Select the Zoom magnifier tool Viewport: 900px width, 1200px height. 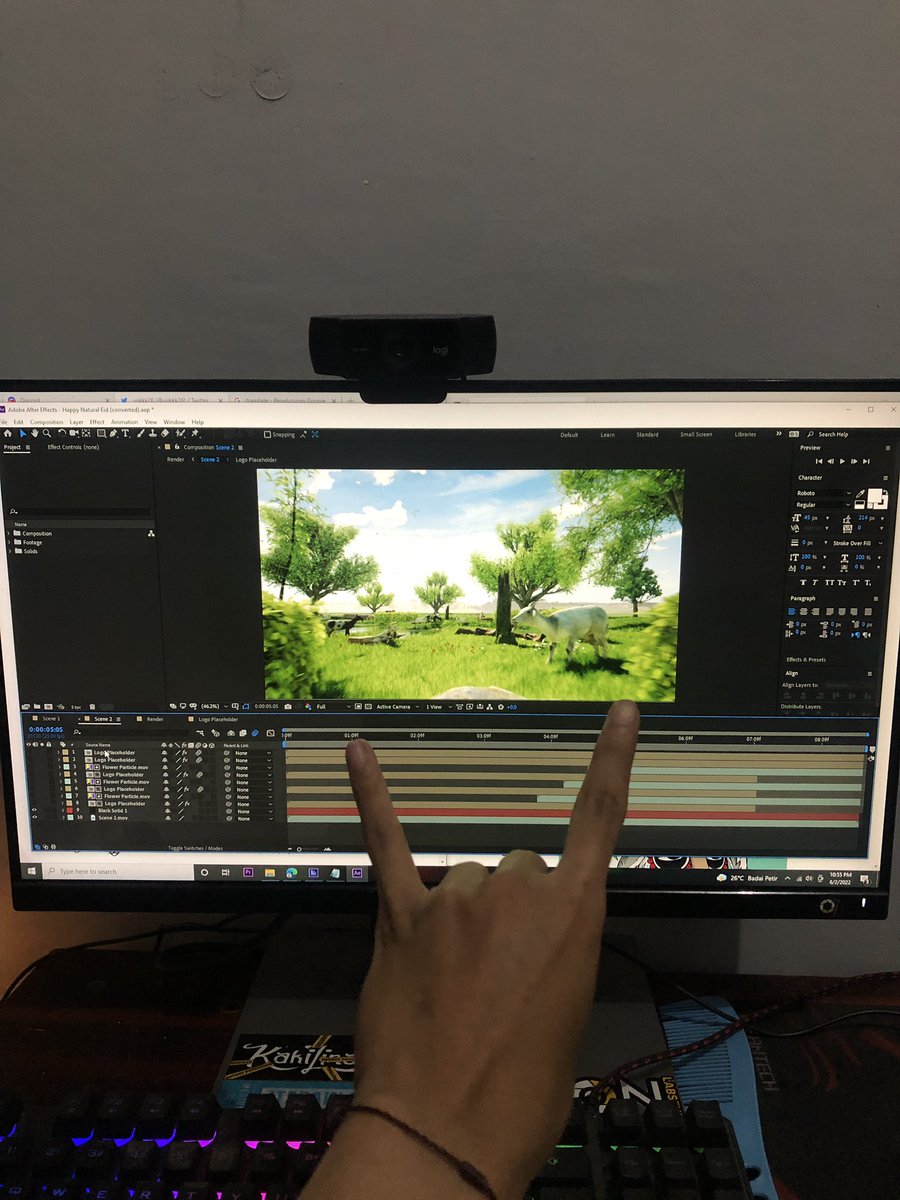click(x=47, y=434)
